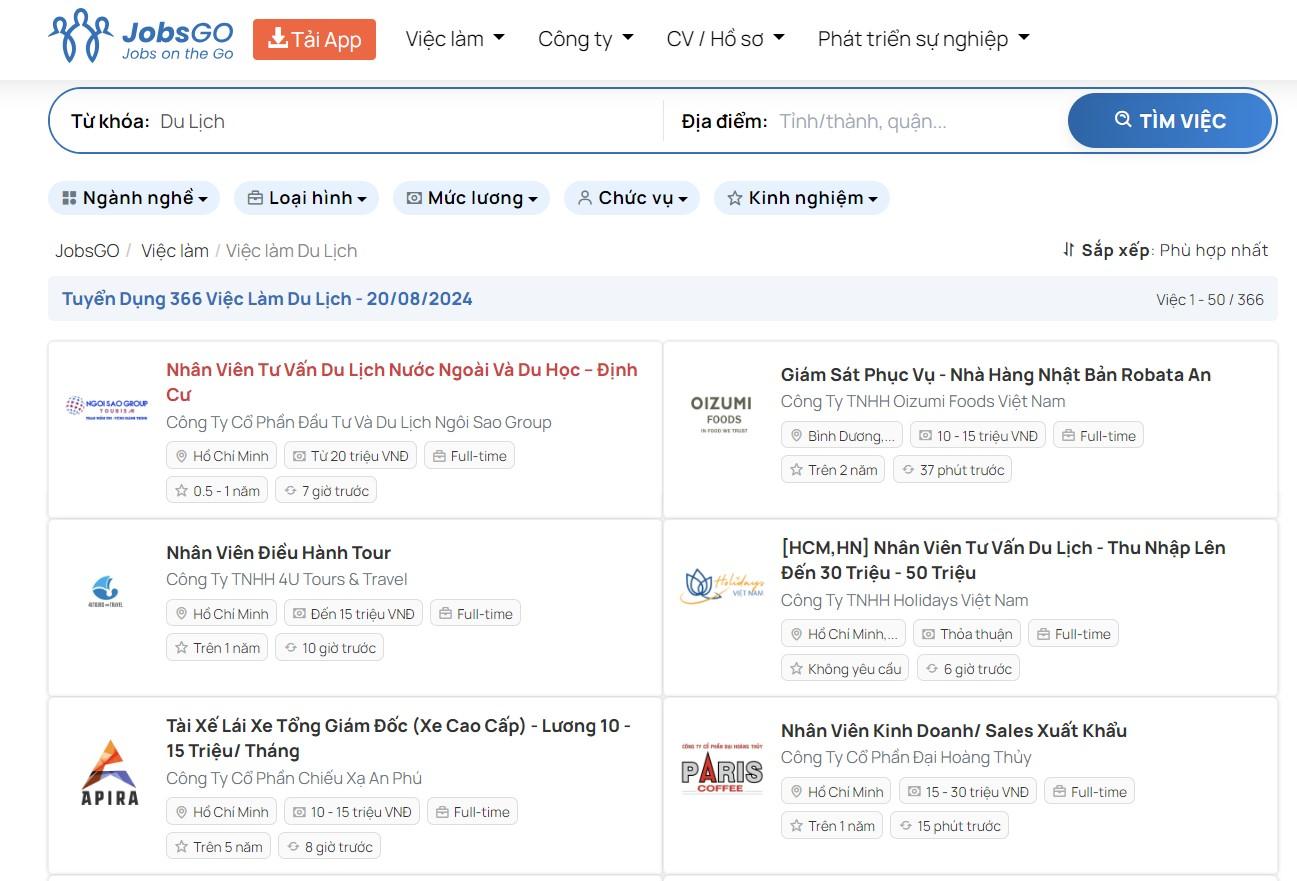Open Nhân Viên Kinh Doanh Sales Xuất Khẩu job
The image size is (1297, 881).
click(x=954, y=731)
